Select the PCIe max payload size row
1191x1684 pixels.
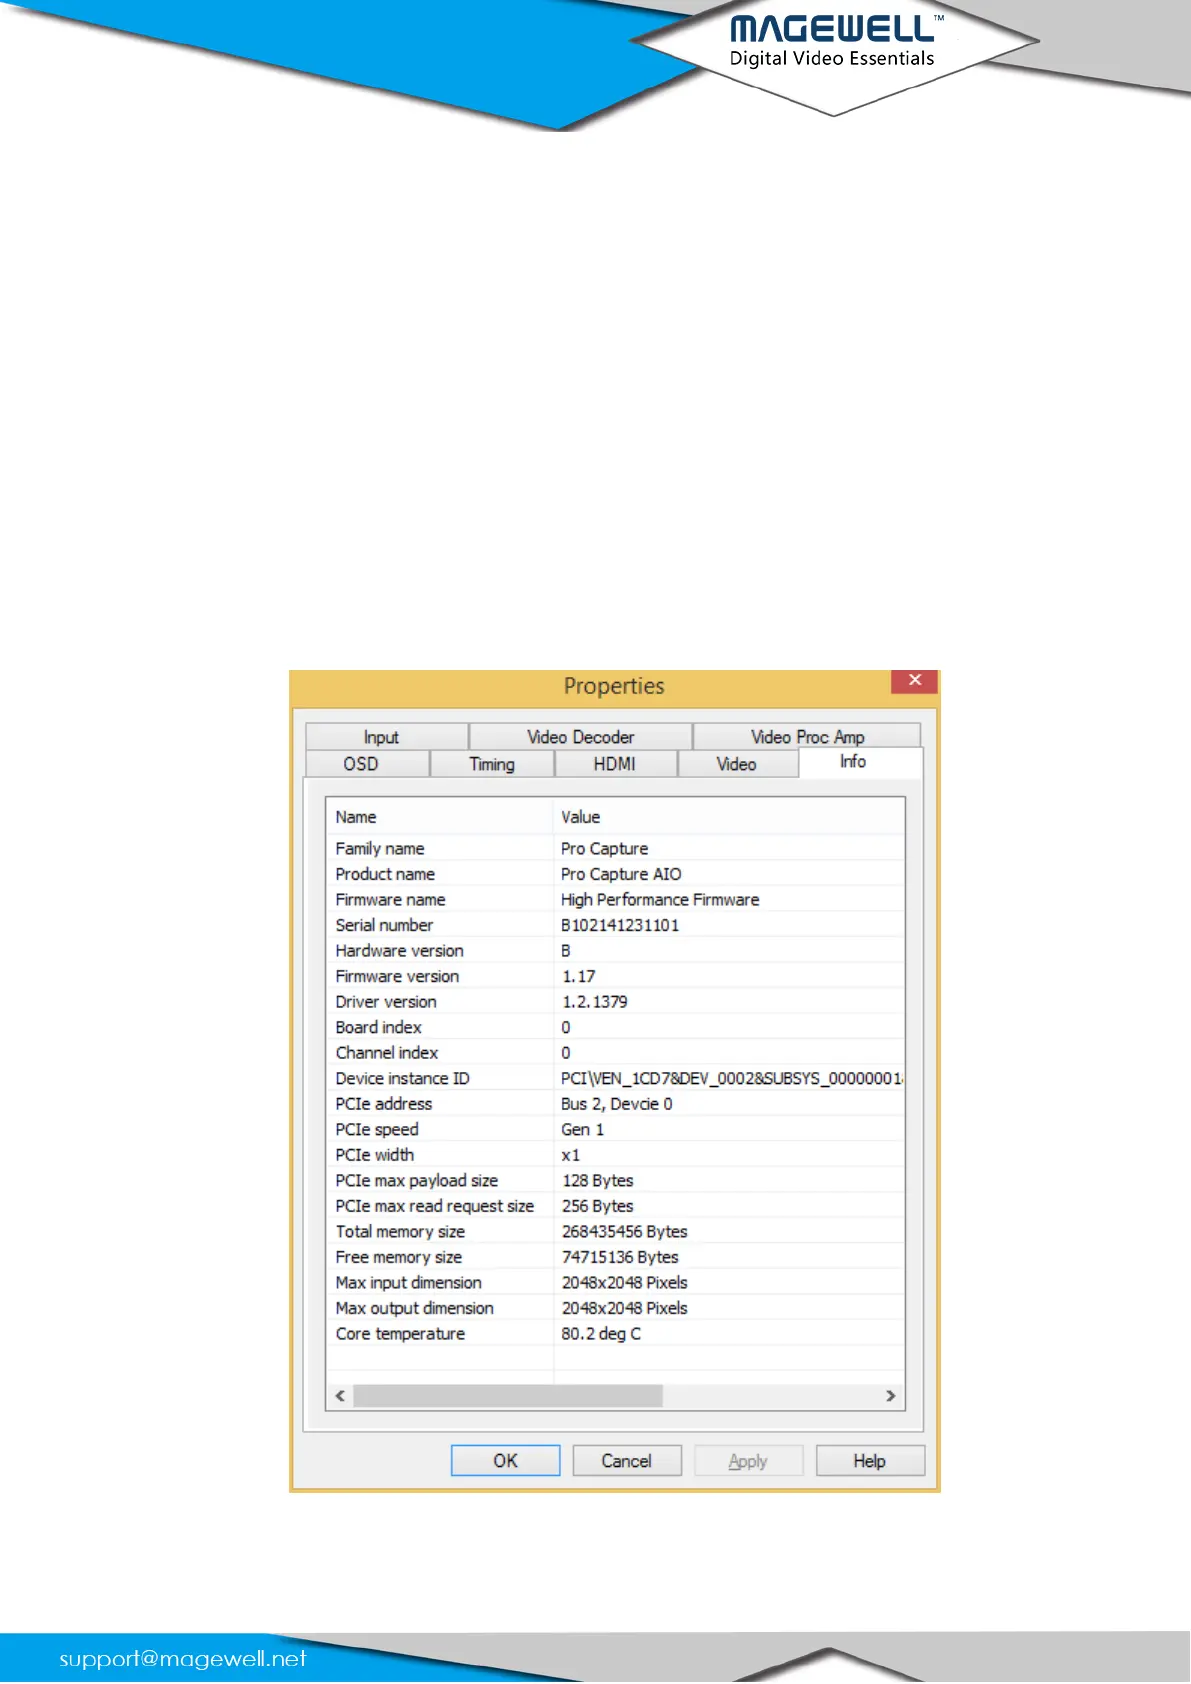(x=616, y=1180)
